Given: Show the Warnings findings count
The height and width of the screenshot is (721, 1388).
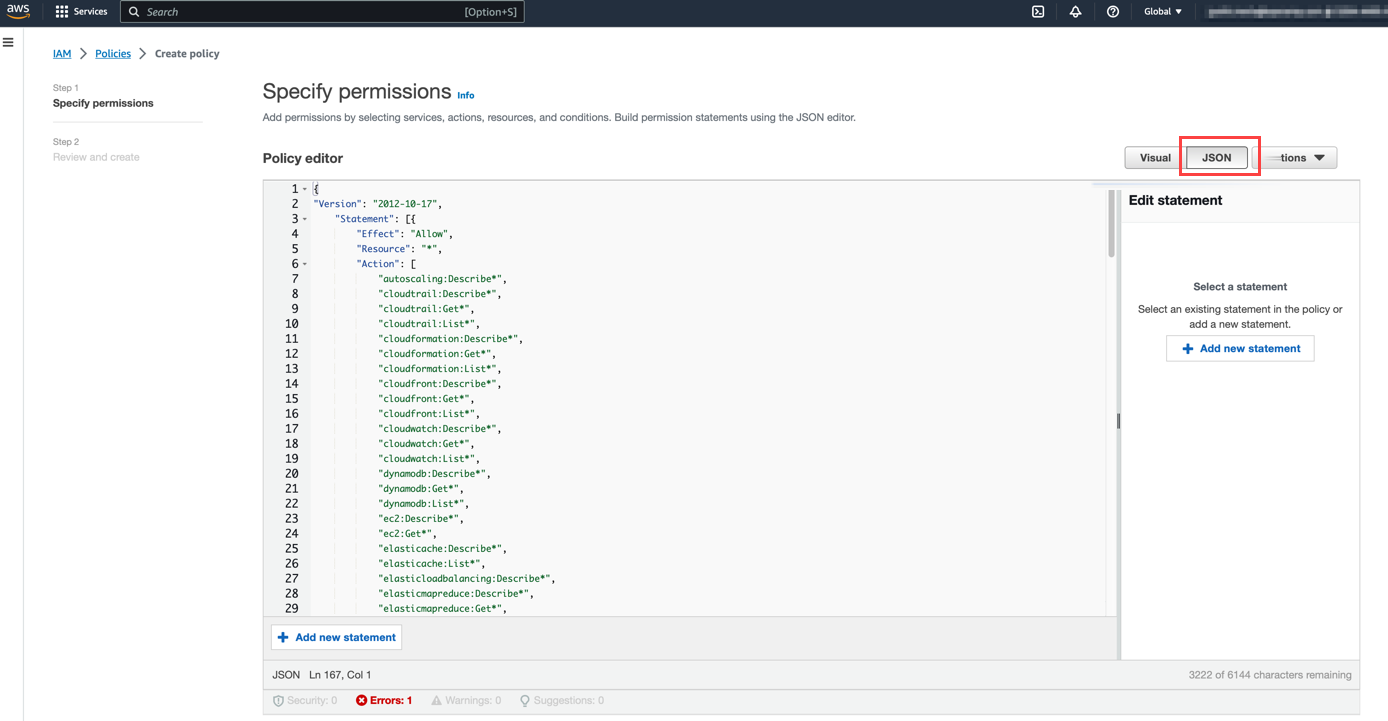Looking at the screenshot, I should coord(466,701).
